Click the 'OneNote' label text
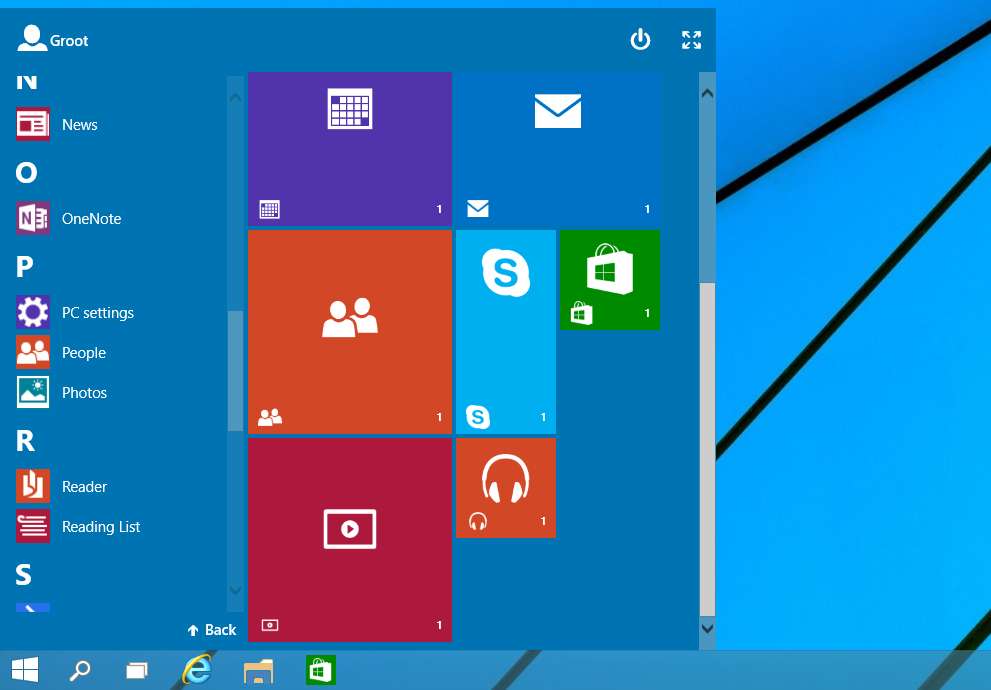This screenshot has width=991, height=690. point(92,219)
